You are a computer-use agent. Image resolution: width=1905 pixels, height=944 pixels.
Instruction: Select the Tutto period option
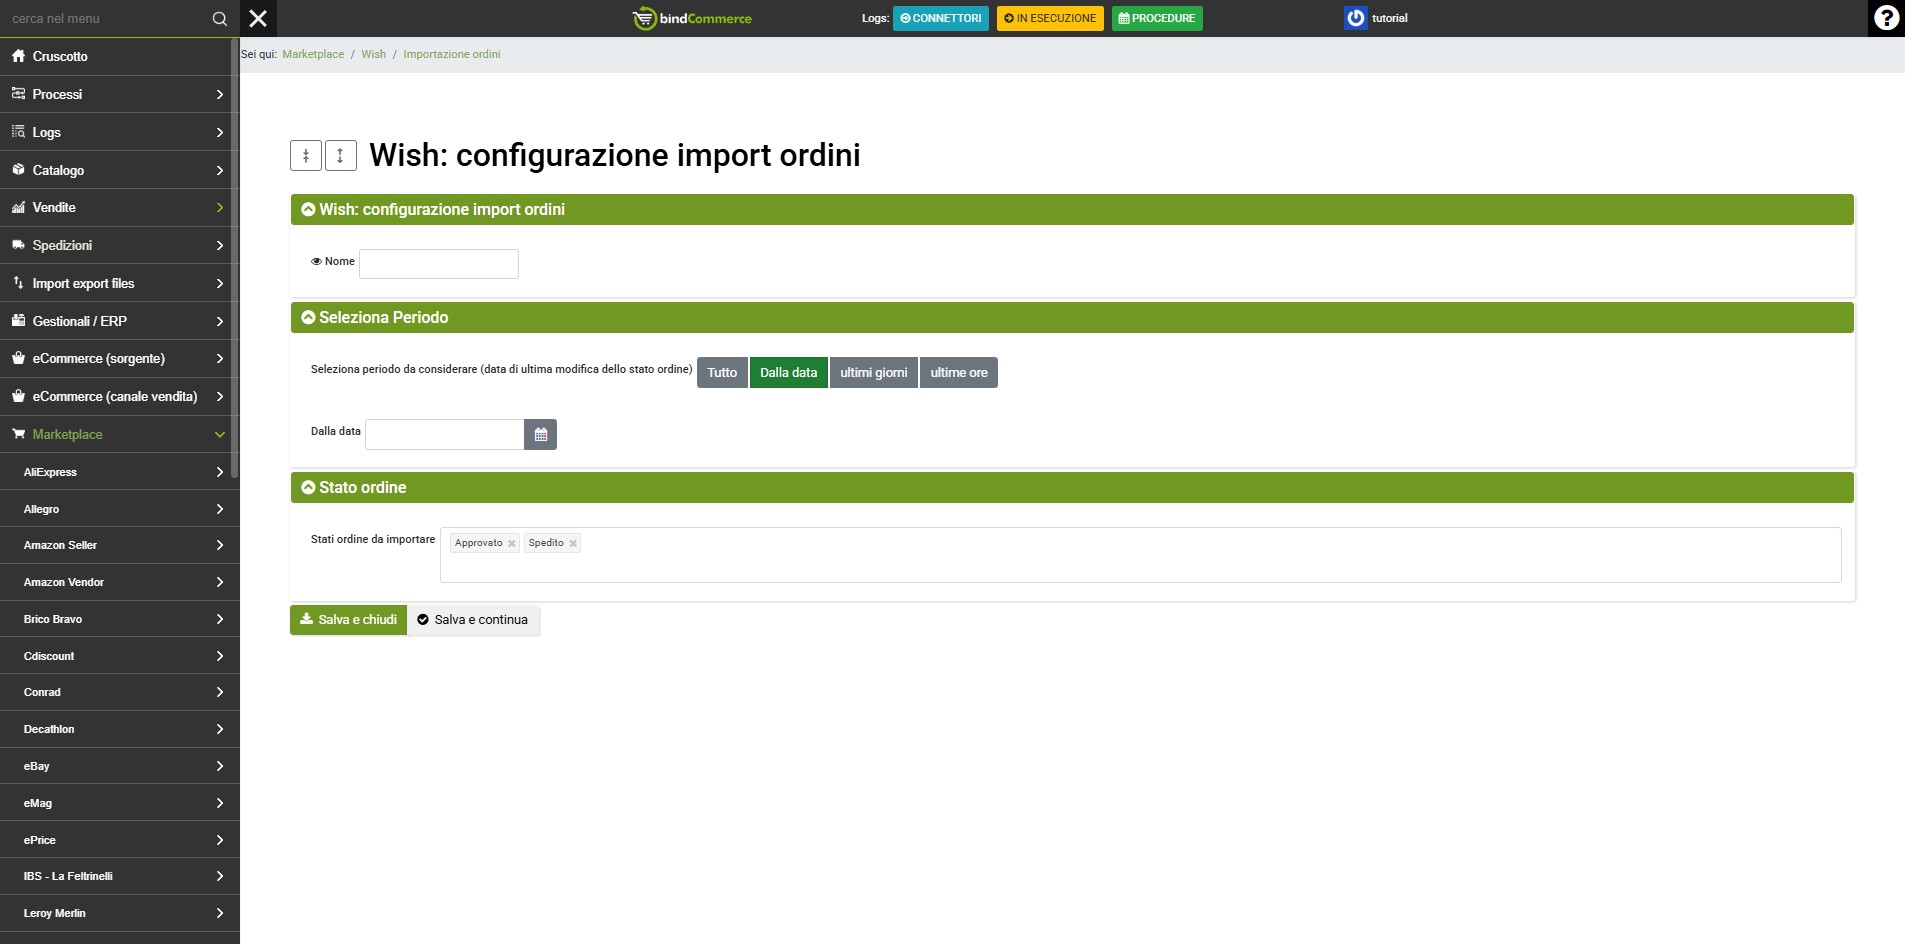tap(722, 373)
